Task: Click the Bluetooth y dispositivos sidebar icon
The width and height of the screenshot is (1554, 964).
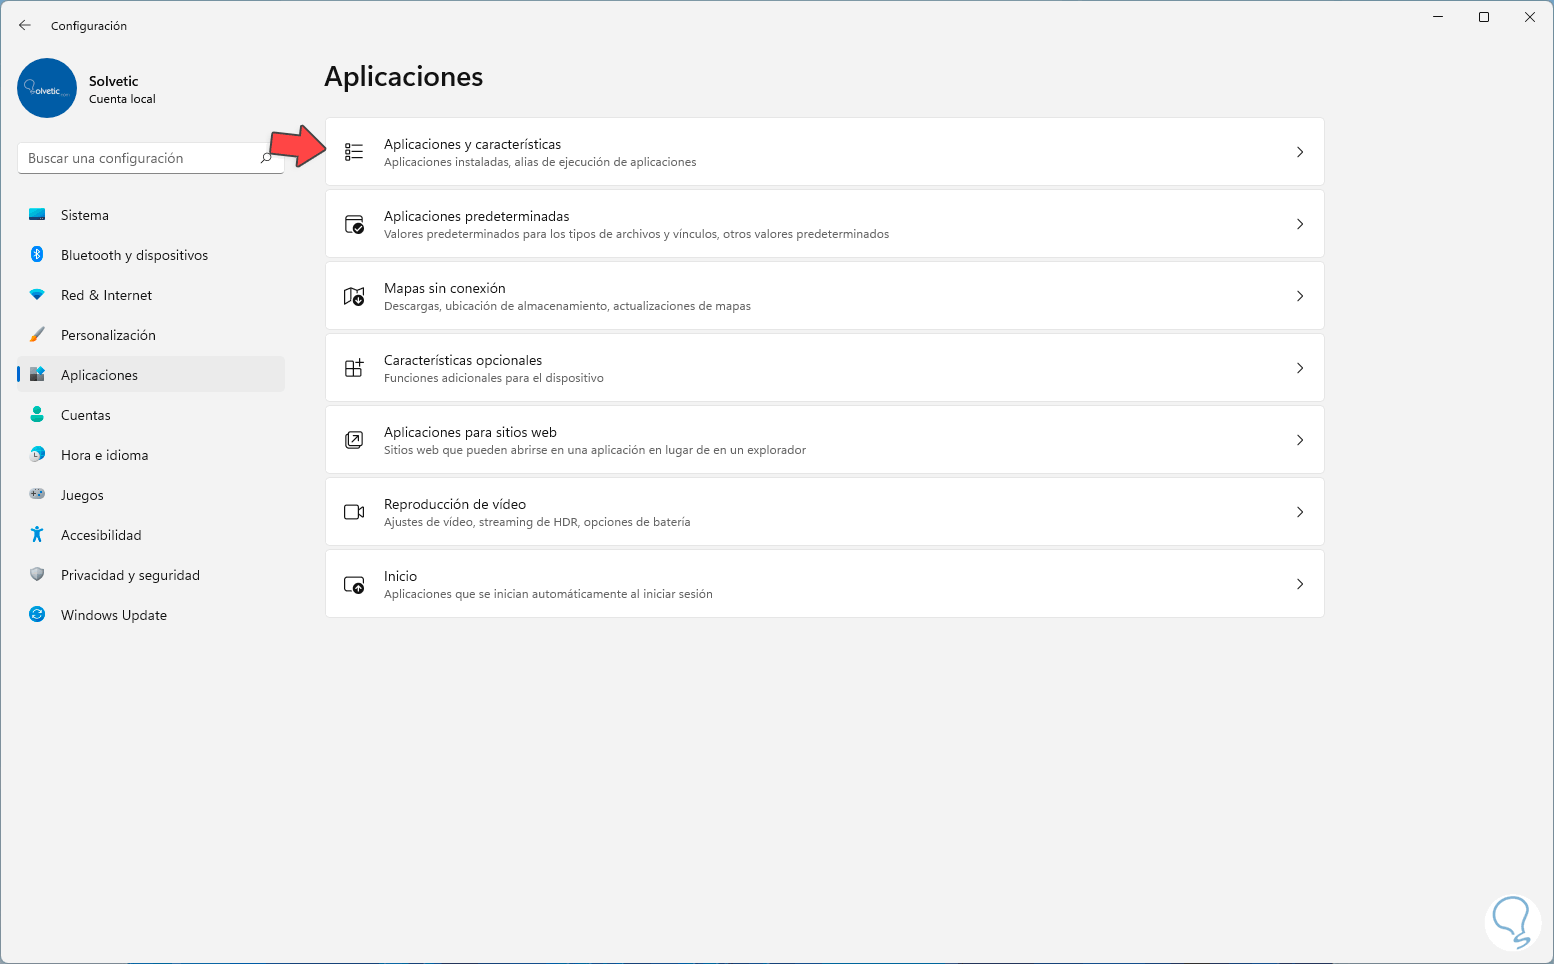Action: pos(37,255)
